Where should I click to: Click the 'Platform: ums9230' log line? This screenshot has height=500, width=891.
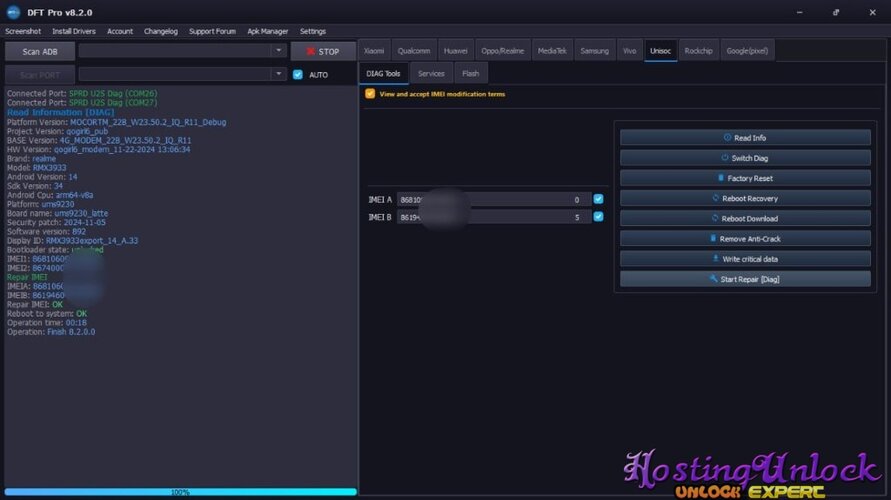pos(40,204)
